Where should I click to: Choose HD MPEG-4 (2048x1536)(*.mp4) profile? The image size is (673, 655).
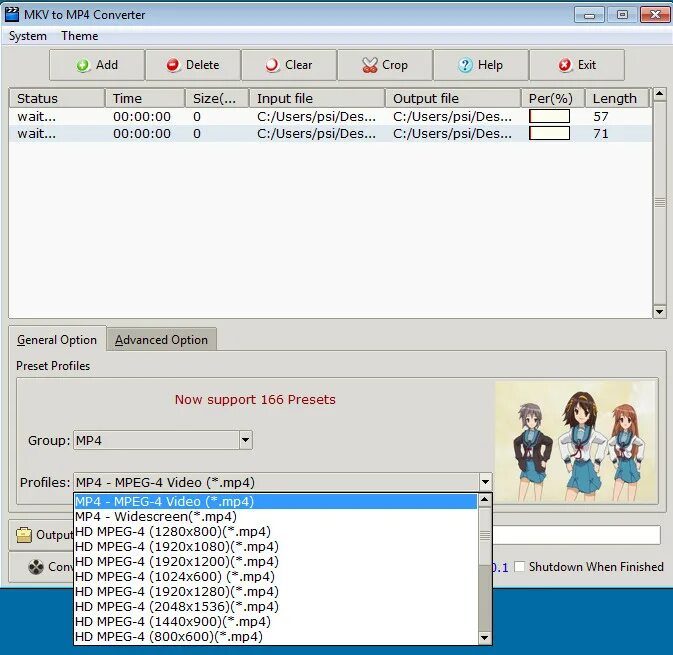pos(276,606)
